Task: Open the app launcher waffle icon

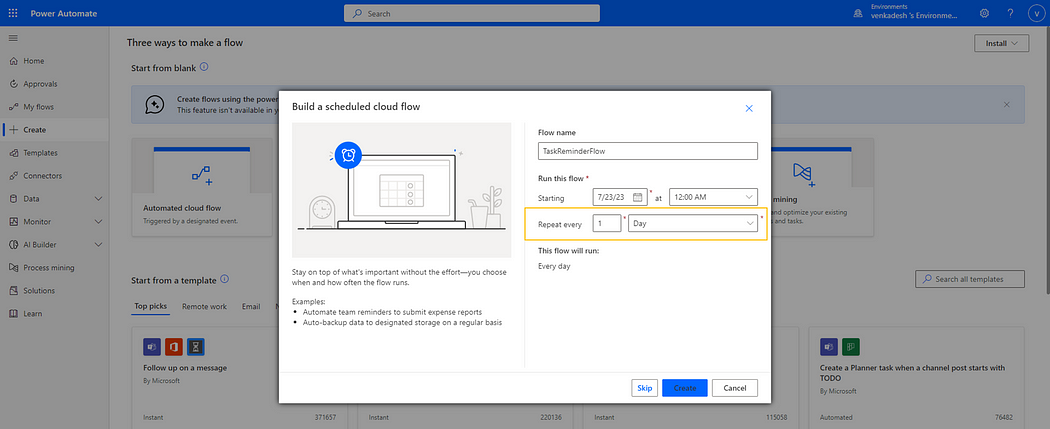Action: [13, 13]
